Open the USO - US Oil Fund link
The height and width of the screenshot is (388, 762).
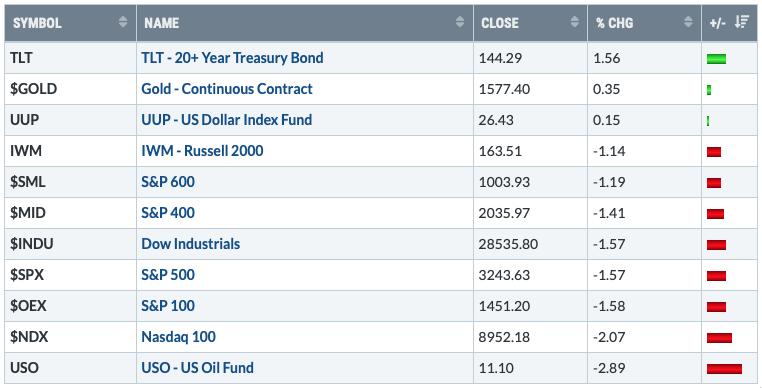coord(197,368)
